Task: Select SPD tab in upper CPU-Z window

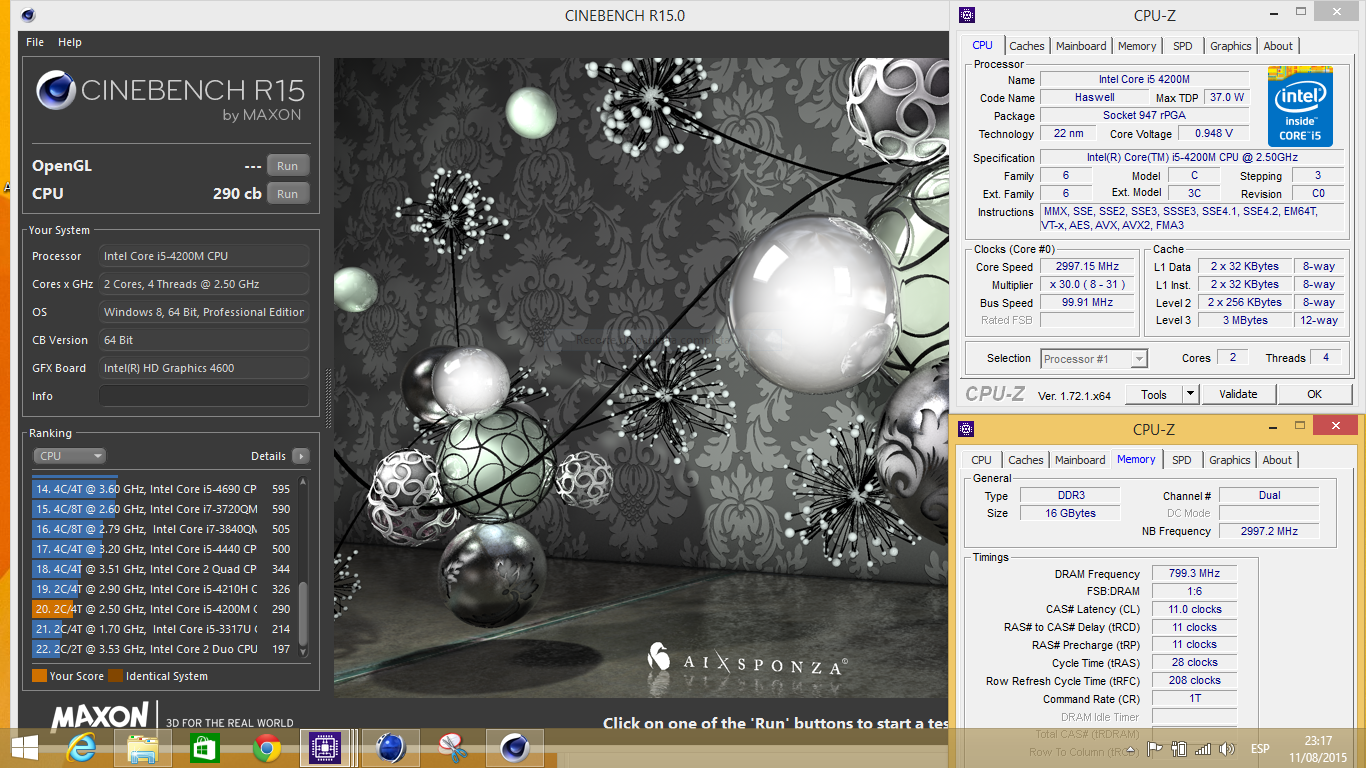Action: tap(1183, 46)
